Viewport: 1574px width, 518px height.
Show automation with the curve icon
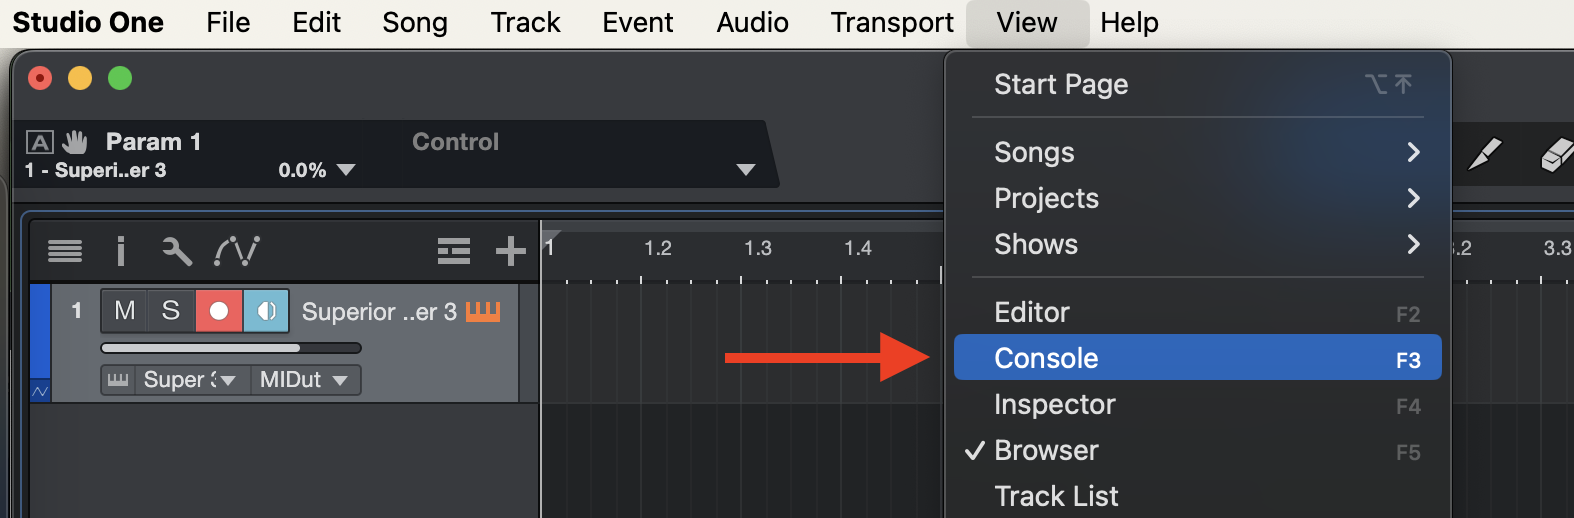click(237, 251)
